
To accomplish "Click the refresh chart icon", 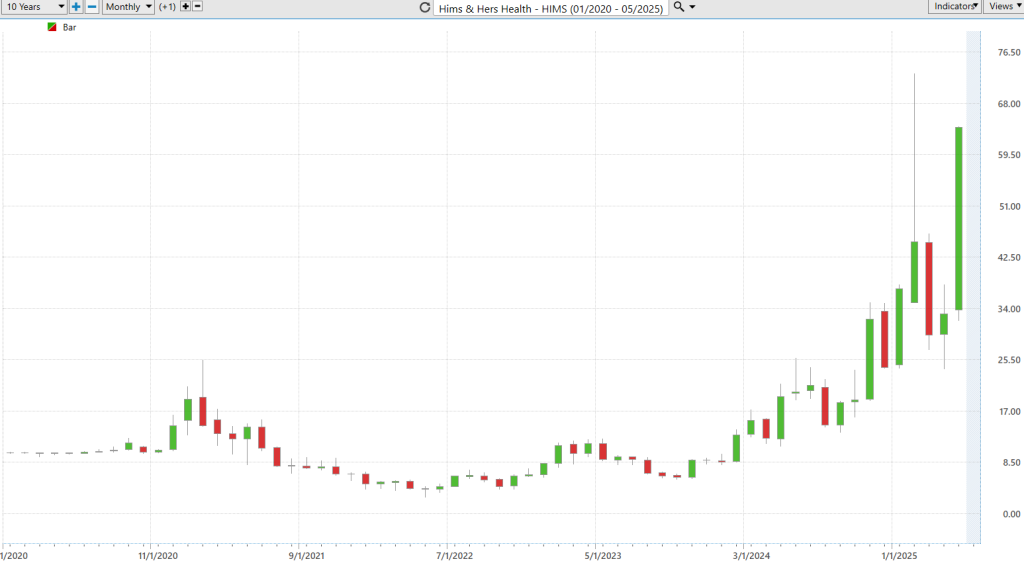I will pyautogui.click(x=424, y=7).
